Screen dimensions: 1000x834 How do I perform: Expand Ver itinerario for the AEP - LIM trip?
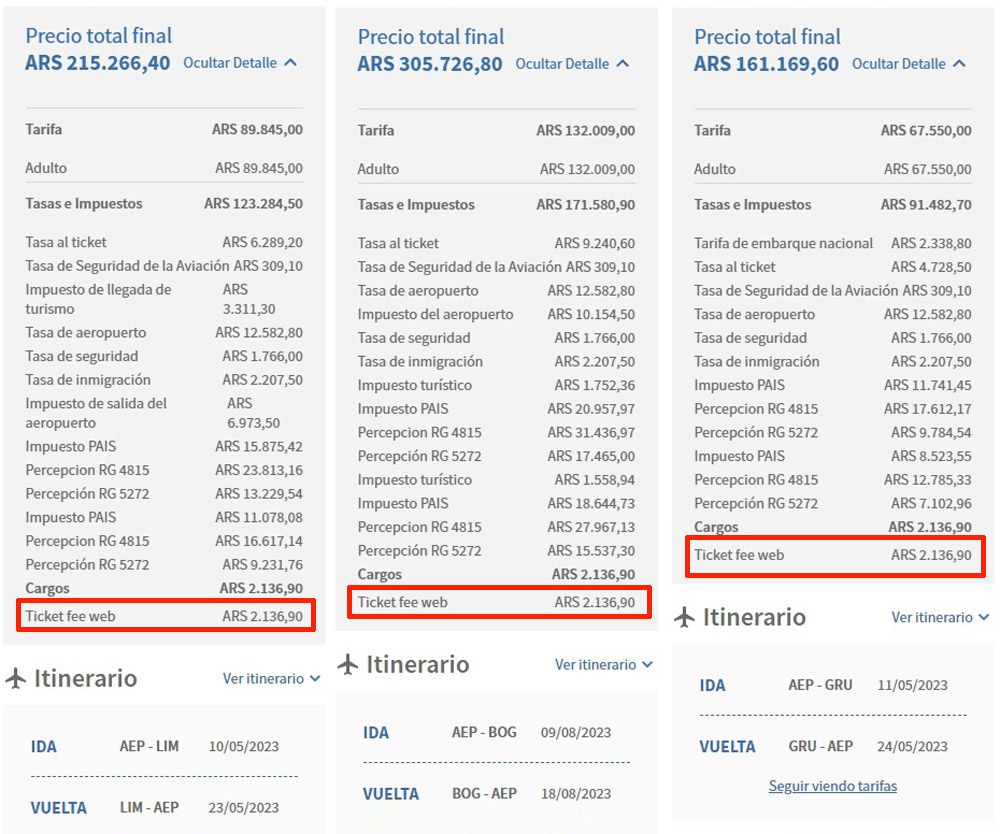point(271,679)
